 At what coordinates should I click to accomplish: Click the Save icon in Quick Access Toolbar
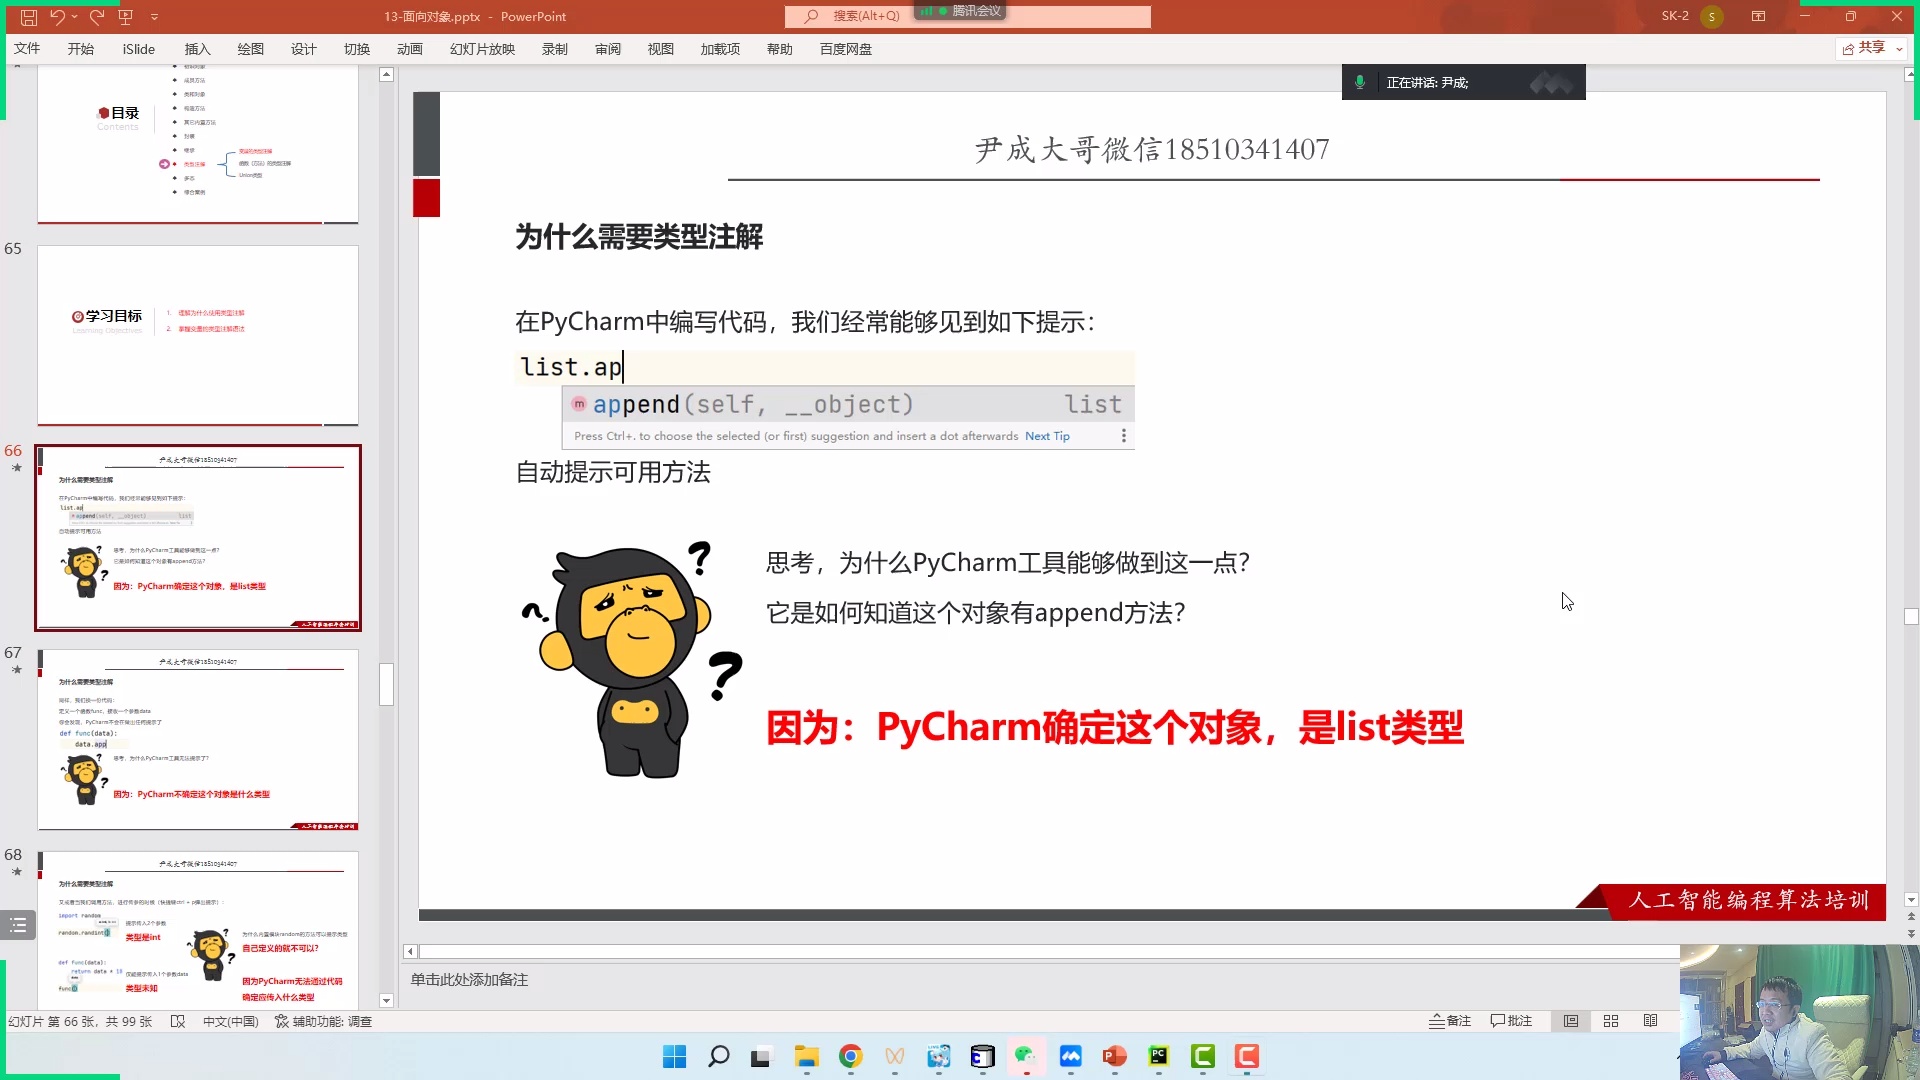pos(28,17)
